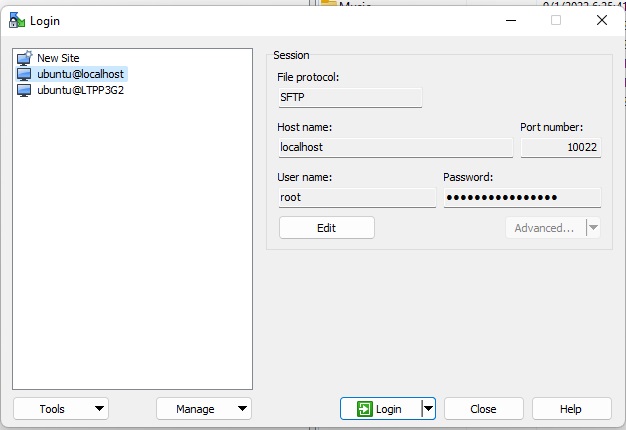Open the File protocol SFTP combo box
Image resolution: width=626 pixels, height=430 pixels.
pyautogui.click(x=350, y=97)
